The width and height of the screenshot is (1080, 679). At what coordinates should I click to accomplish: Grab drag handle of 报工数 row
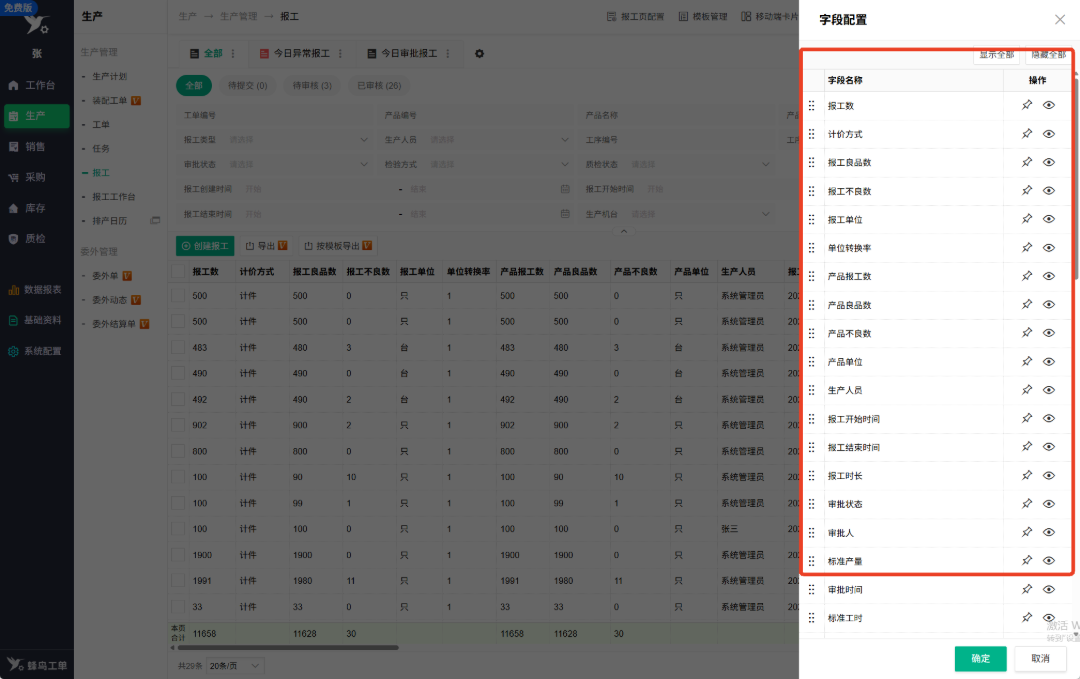(811, 105)
